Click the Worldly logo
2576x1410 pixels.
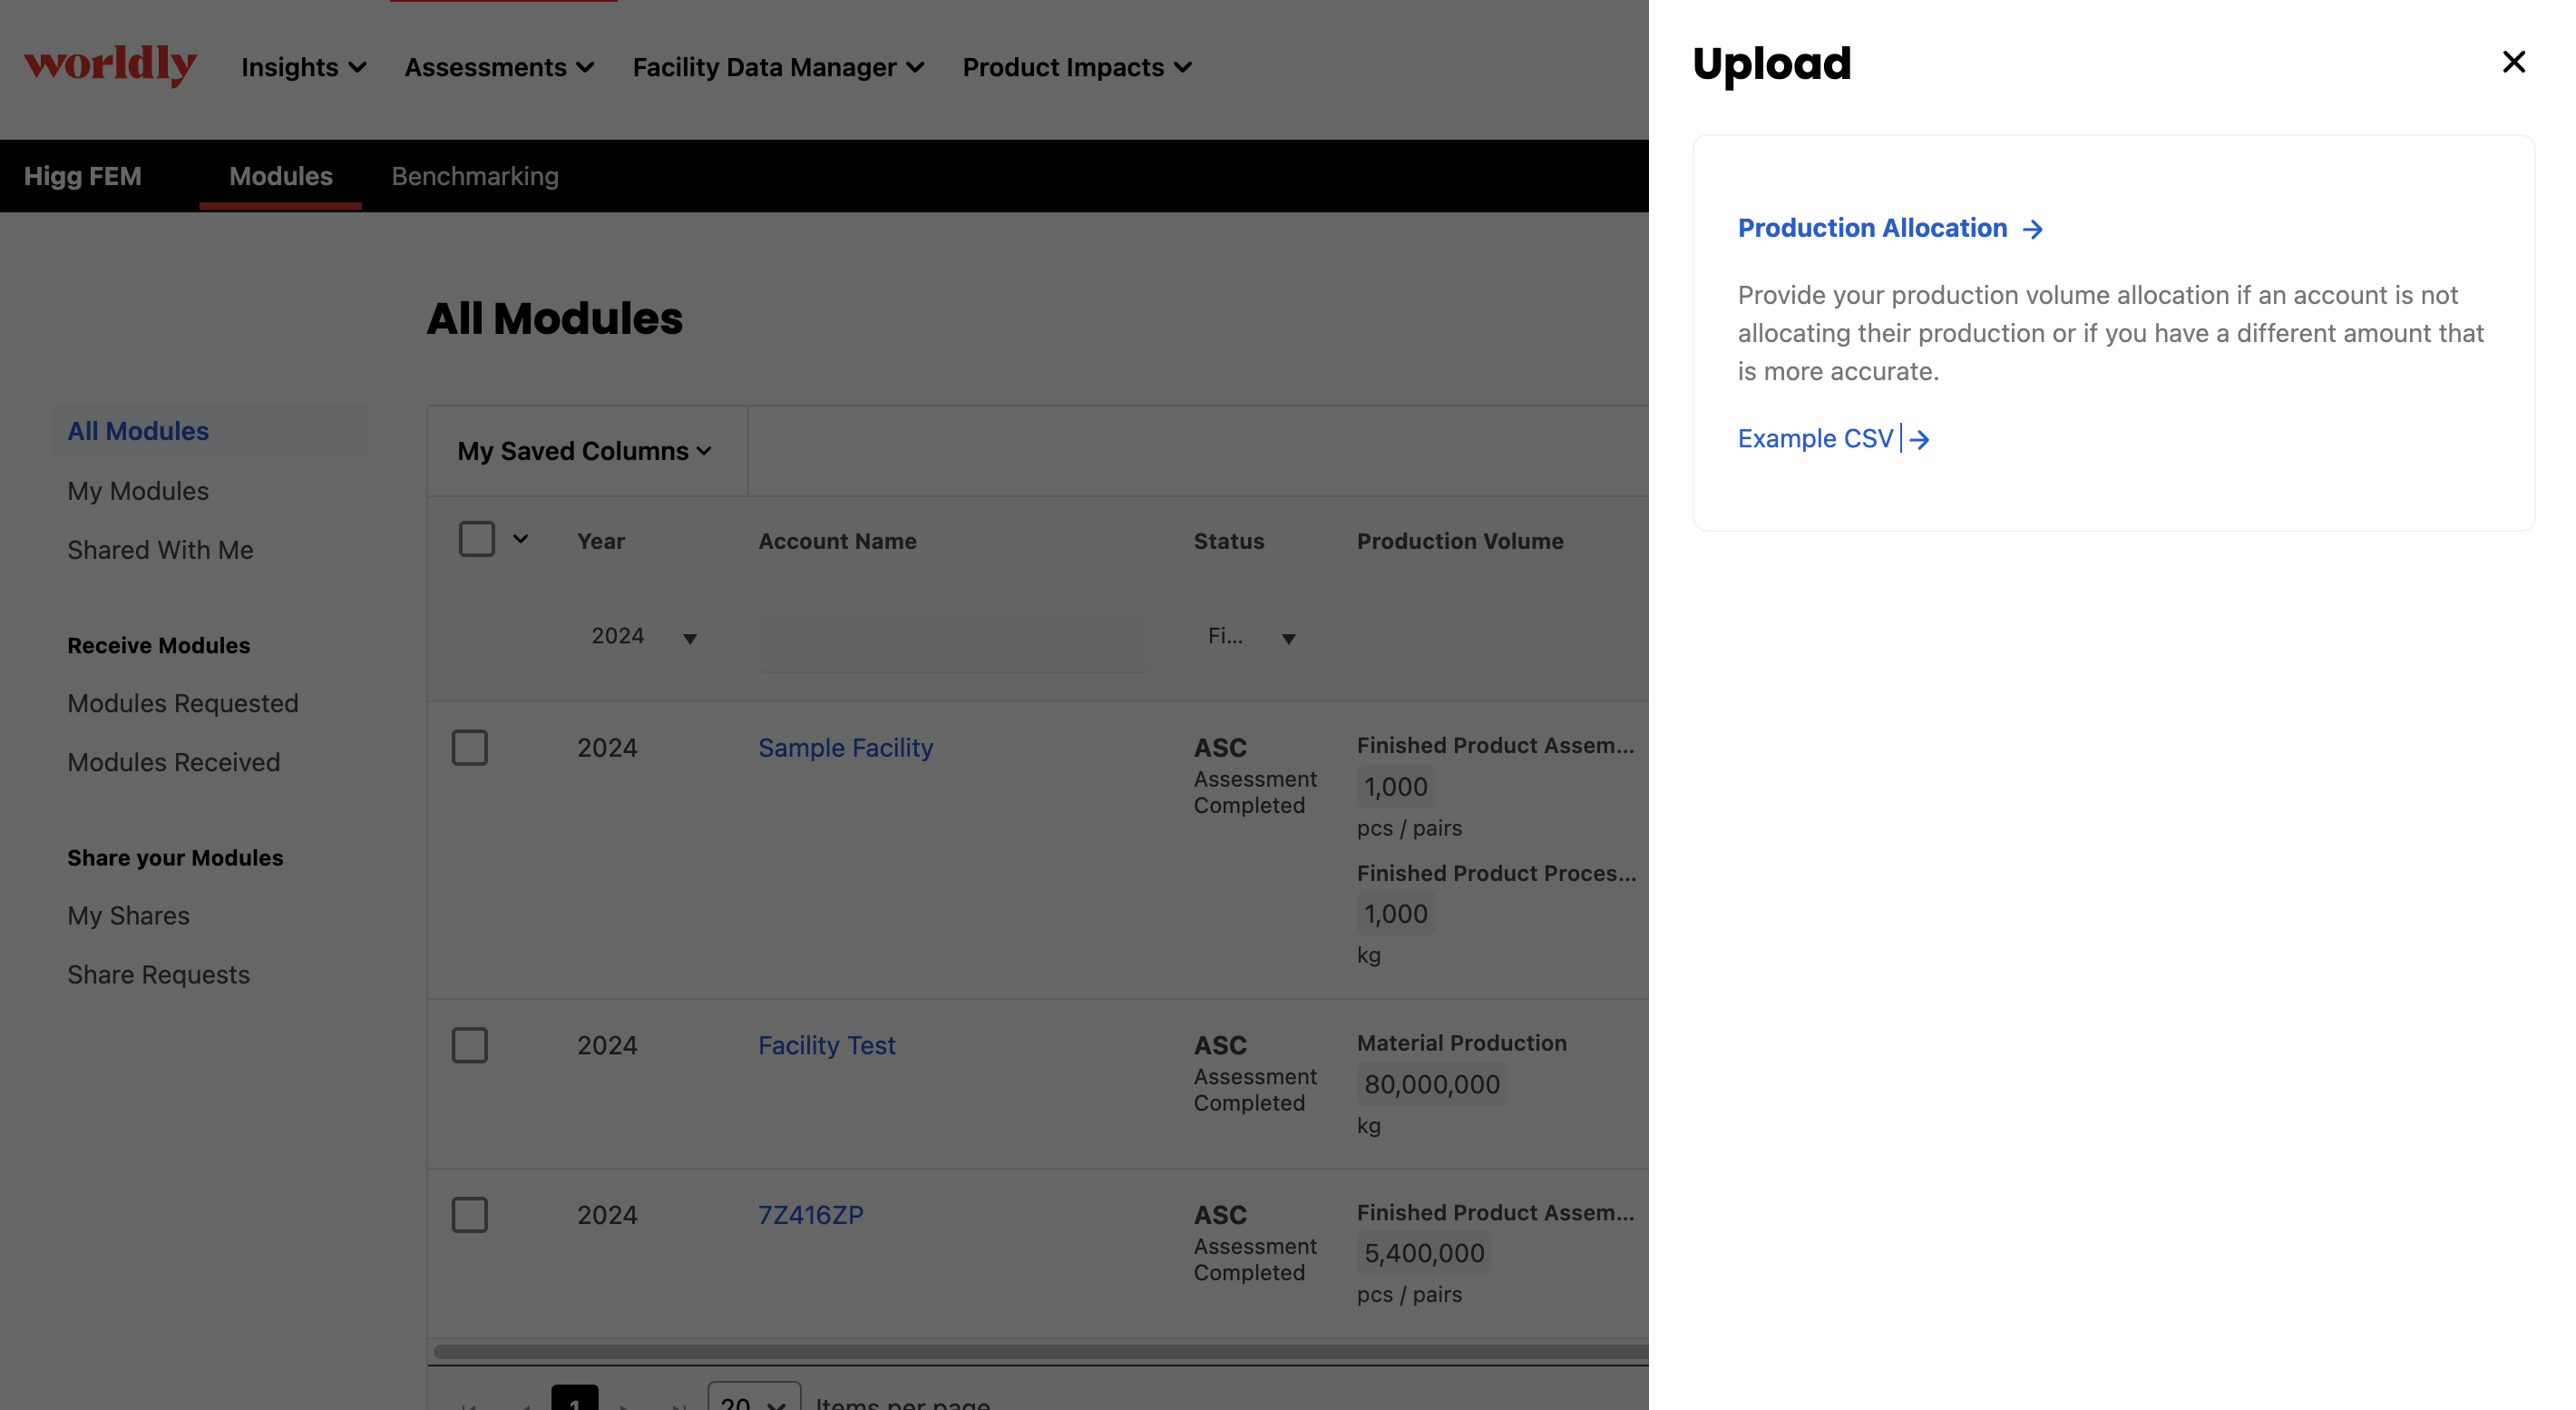pos(110,65)
